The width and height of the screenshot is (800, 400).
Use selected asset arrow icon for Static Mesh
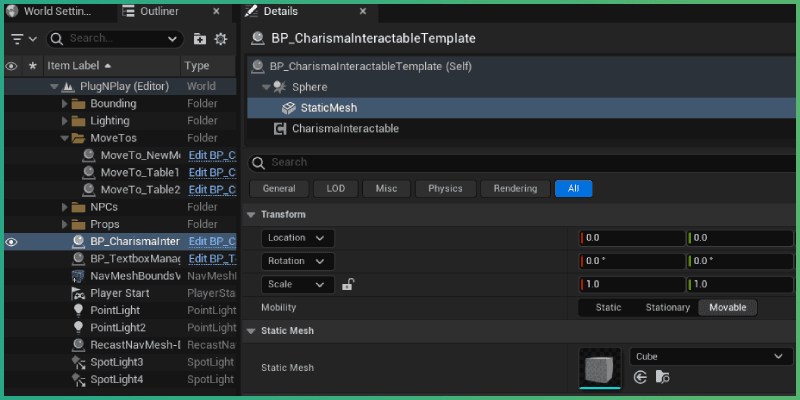[x=641, y=378]
